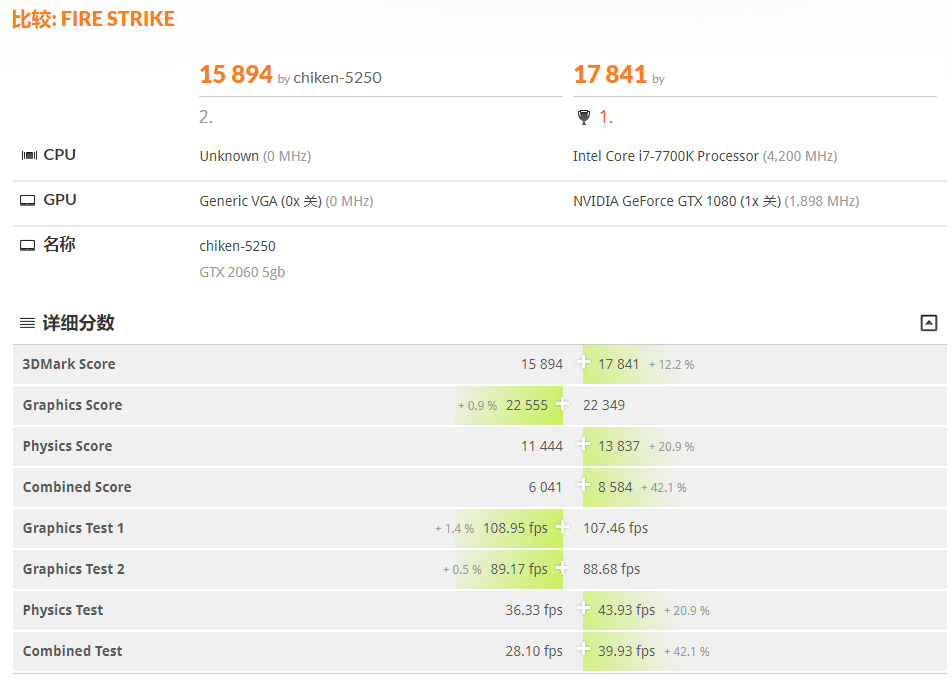This screenshot has width=952, height=687.
Task: Click the Physics Score row label
Action: click(x=67, y=446)
